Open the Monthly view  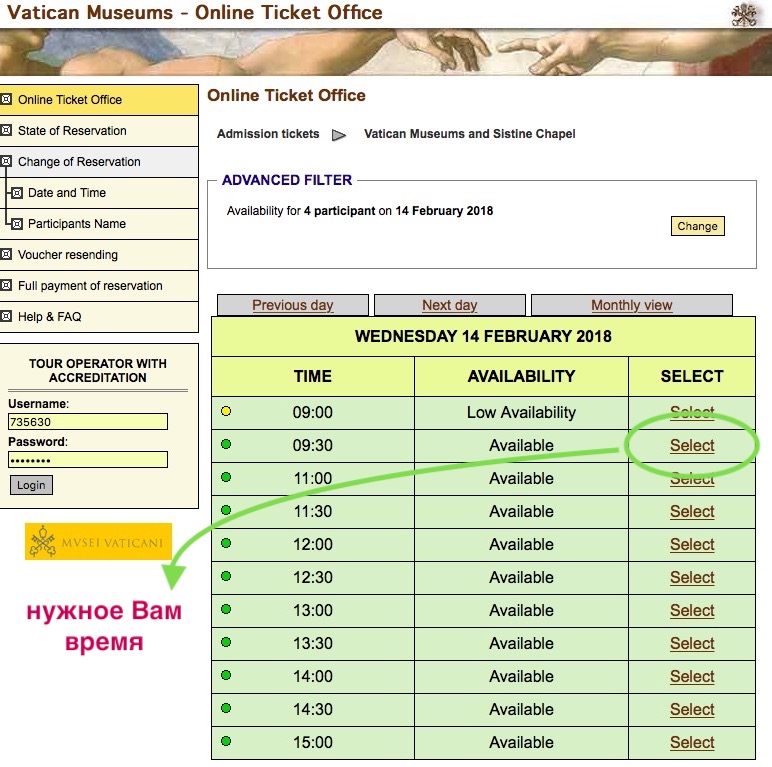(x=631, y=305)
